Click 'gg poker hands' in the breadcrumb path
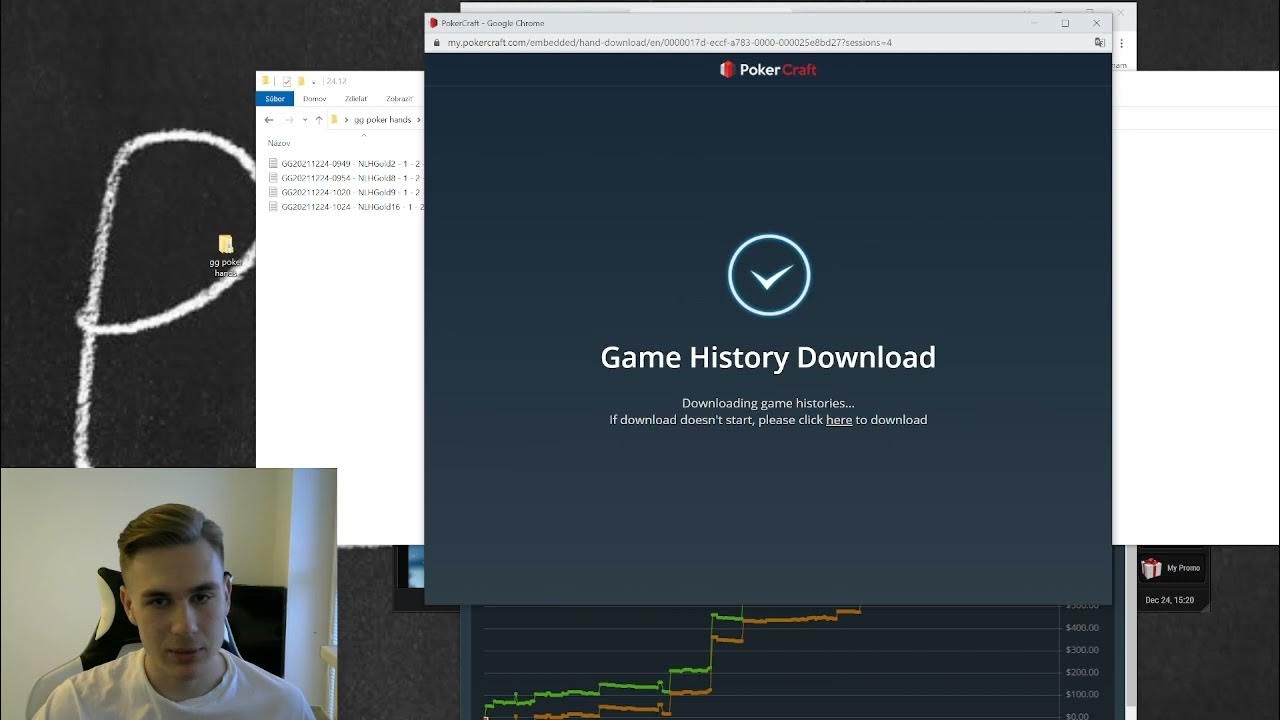The height and width of the screenshot is (720, 1280). (x=382, y=120)
